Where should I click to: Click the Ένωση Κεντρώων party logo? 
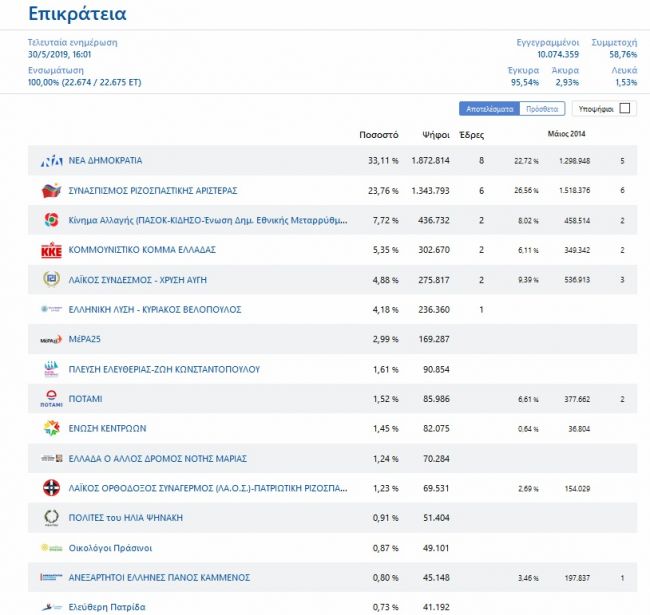[x=51, y=428]
